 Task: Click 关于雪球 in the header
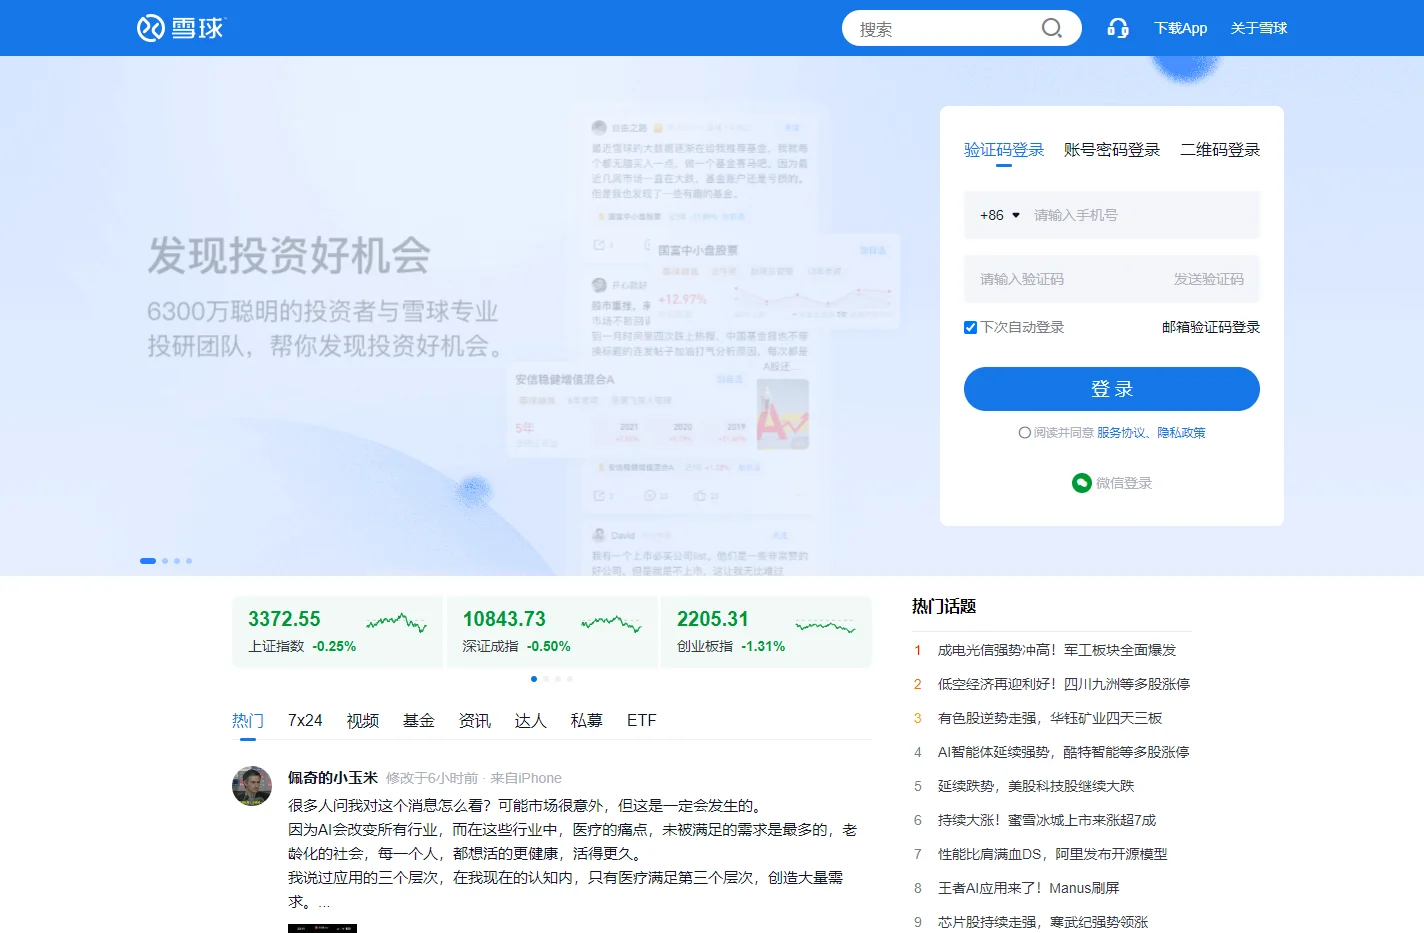click(x=1259, y=28)
